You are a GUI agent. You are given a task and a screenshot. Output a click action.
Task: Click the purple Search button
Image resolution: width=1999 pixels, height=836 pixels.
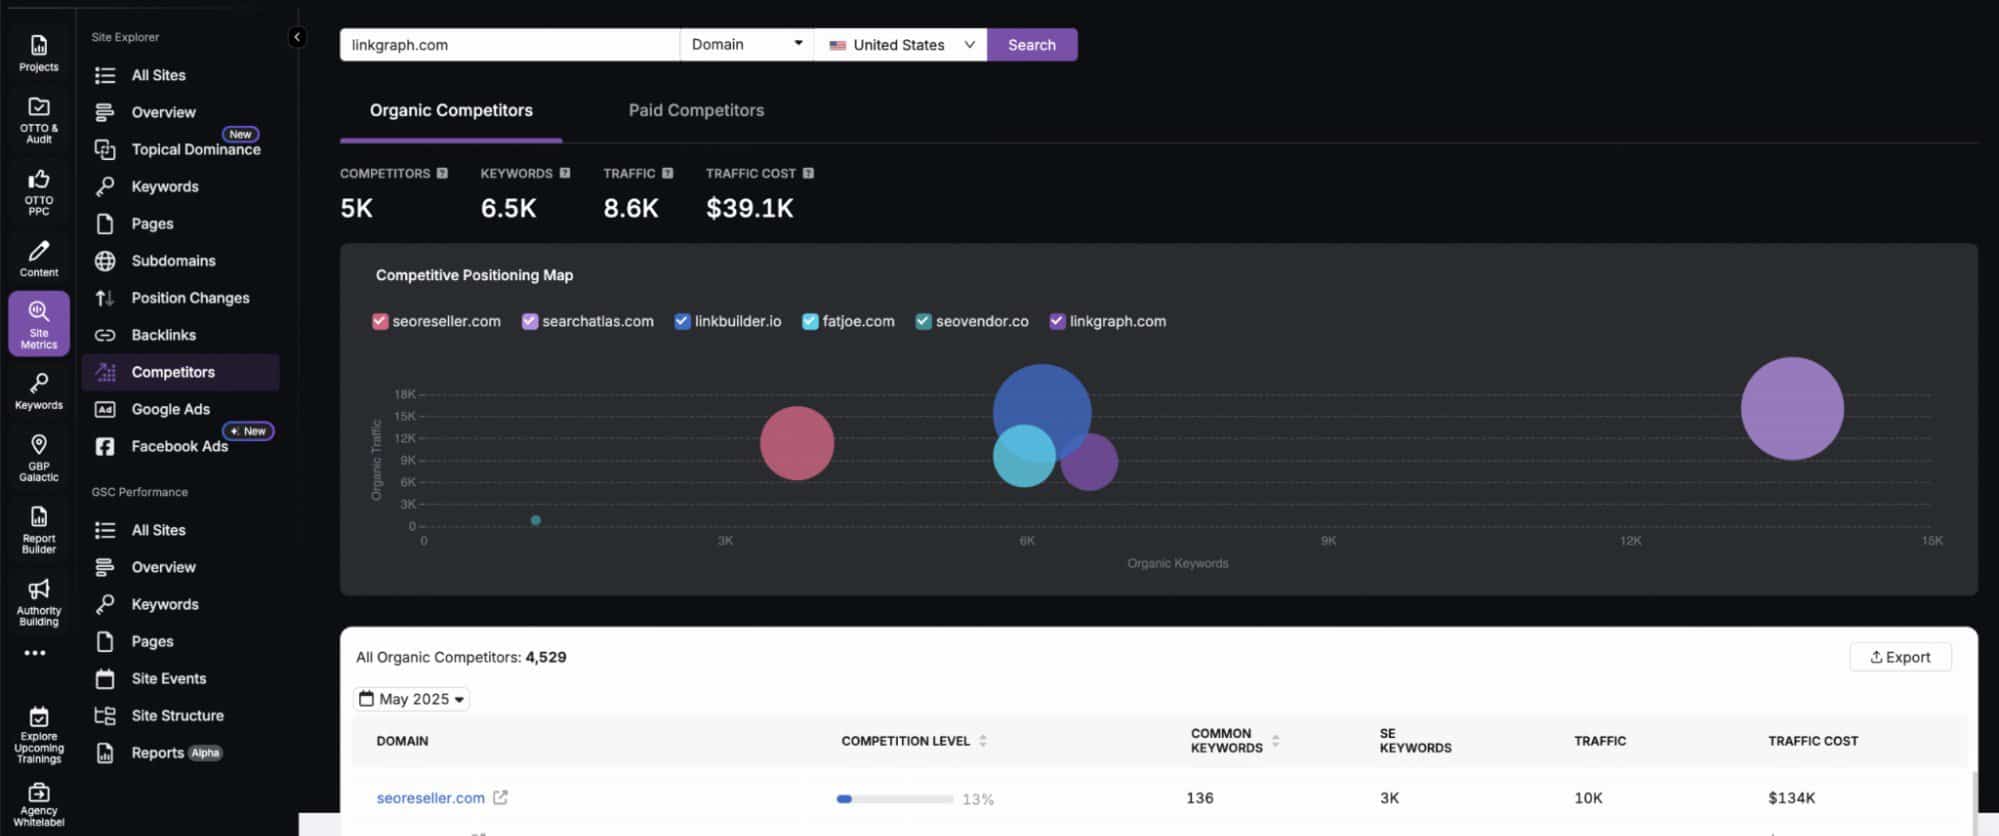click(1032, 45)
